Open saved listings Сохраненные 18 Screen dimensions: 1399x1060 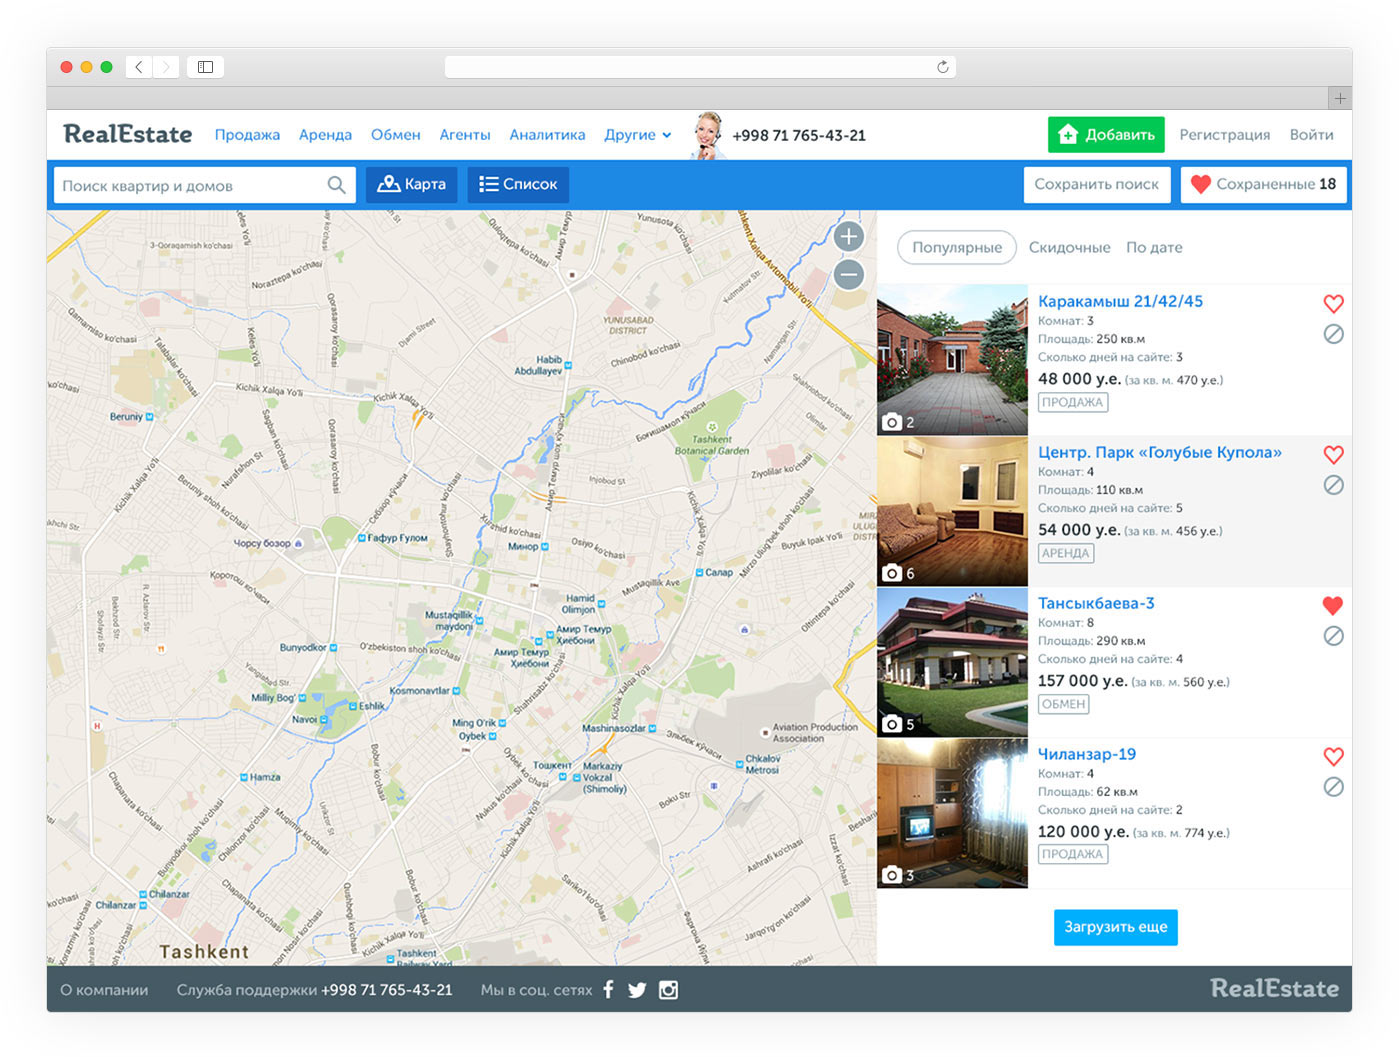(x=1264, y=185)
